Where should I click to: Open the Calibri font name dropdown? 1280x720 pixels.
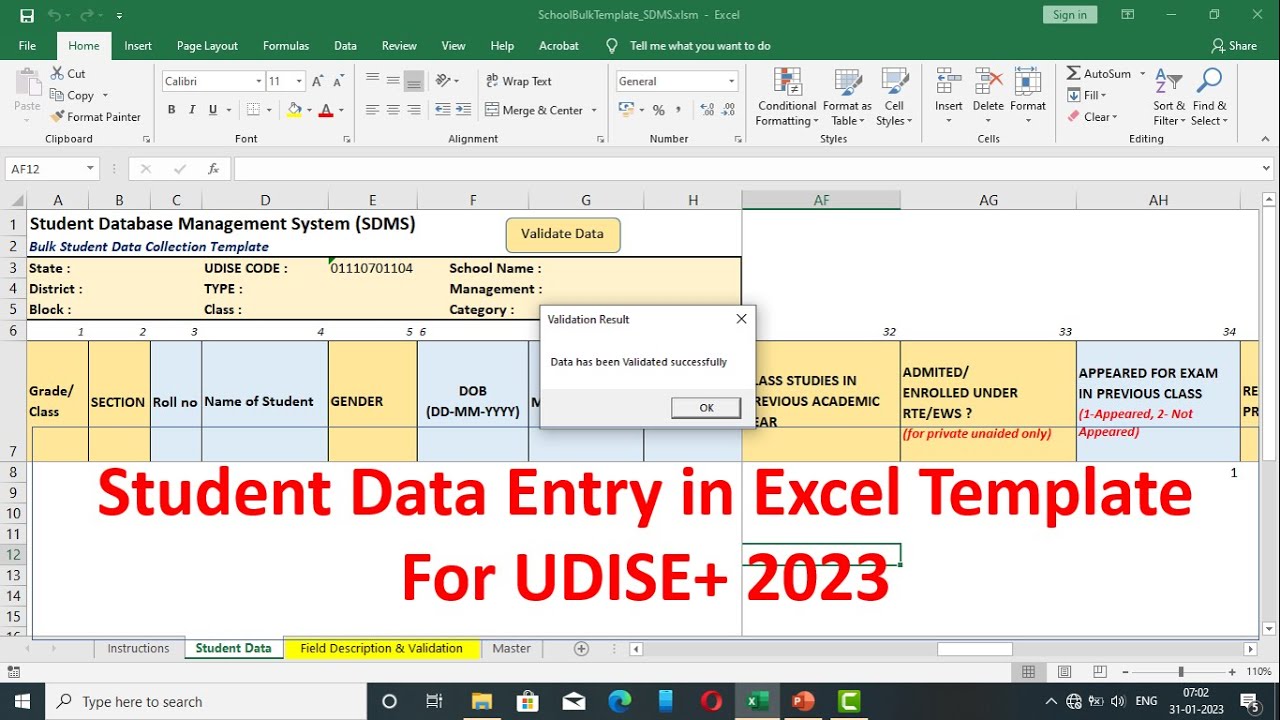[258, 81]
